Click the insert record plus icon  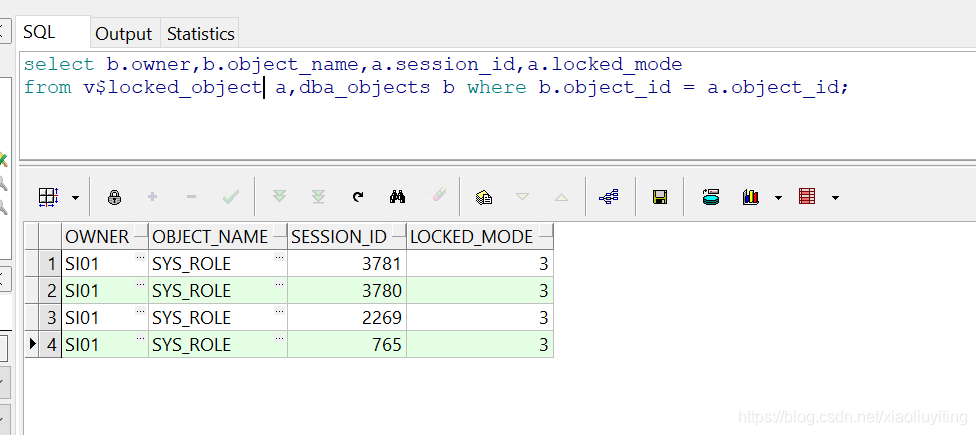(x=152, y=197)
